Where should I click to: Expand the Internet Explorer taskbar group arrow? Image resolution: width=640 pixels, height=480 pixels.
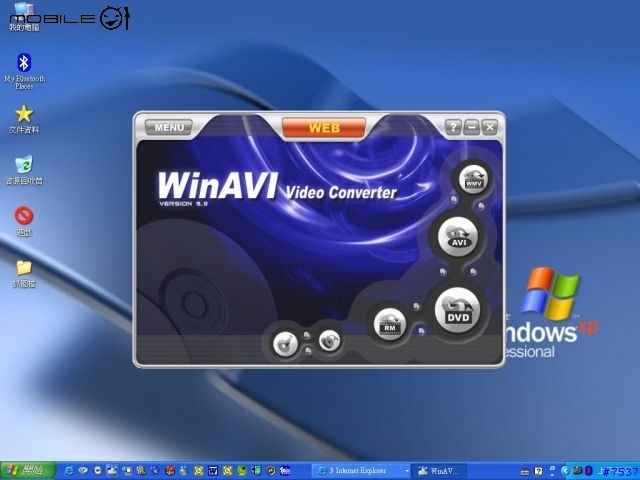(407, 471)
